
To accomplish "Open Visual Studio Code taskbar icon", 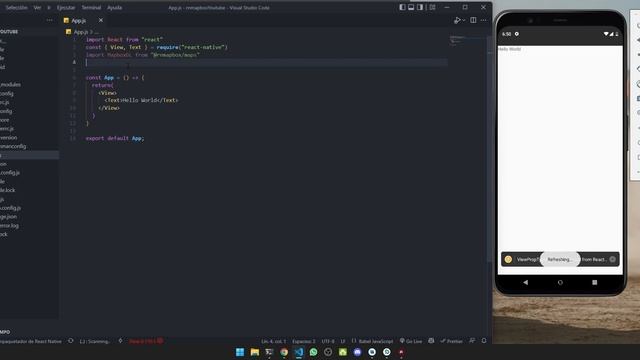I will (299, 352).
